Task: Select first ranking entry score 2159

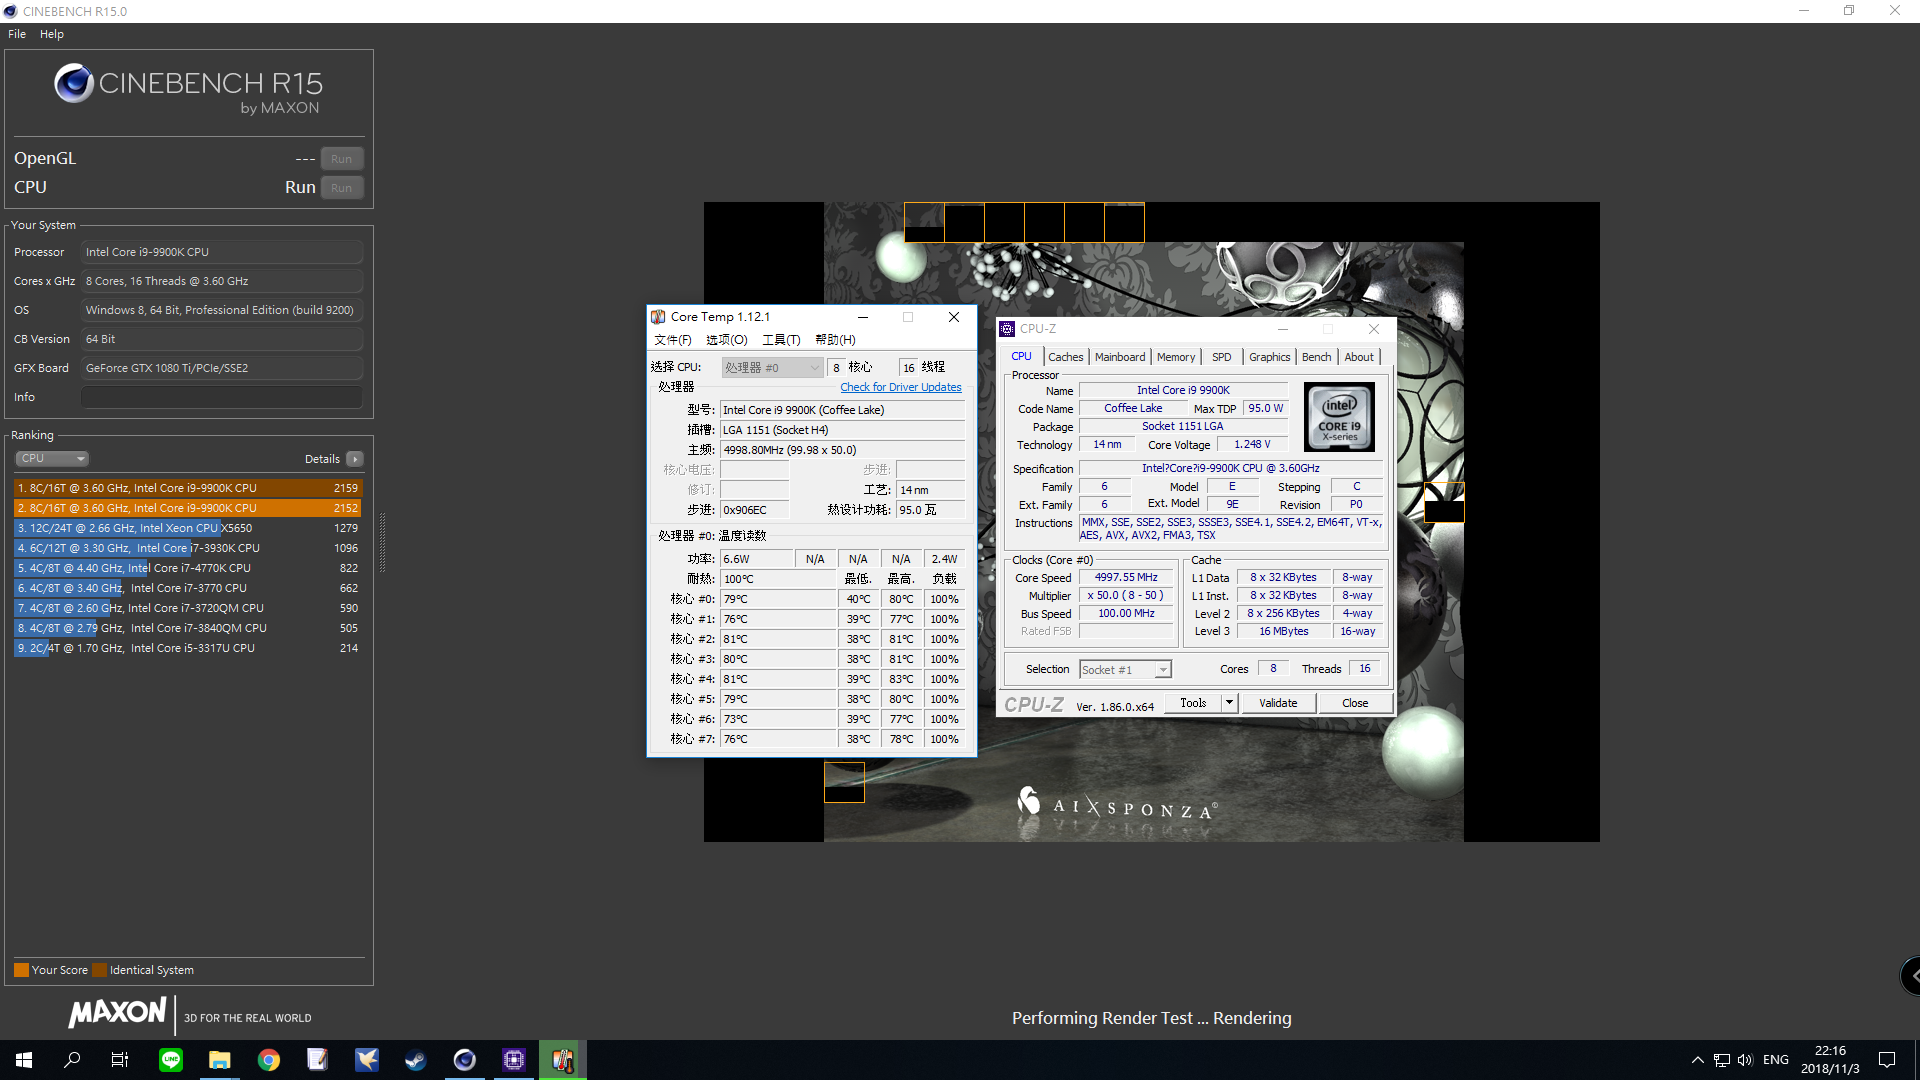Action: tap(188, 488)
